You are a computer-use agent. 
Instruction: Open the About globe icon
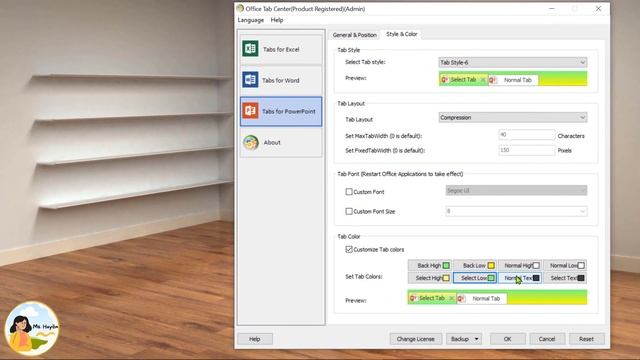tap(251, 142)
